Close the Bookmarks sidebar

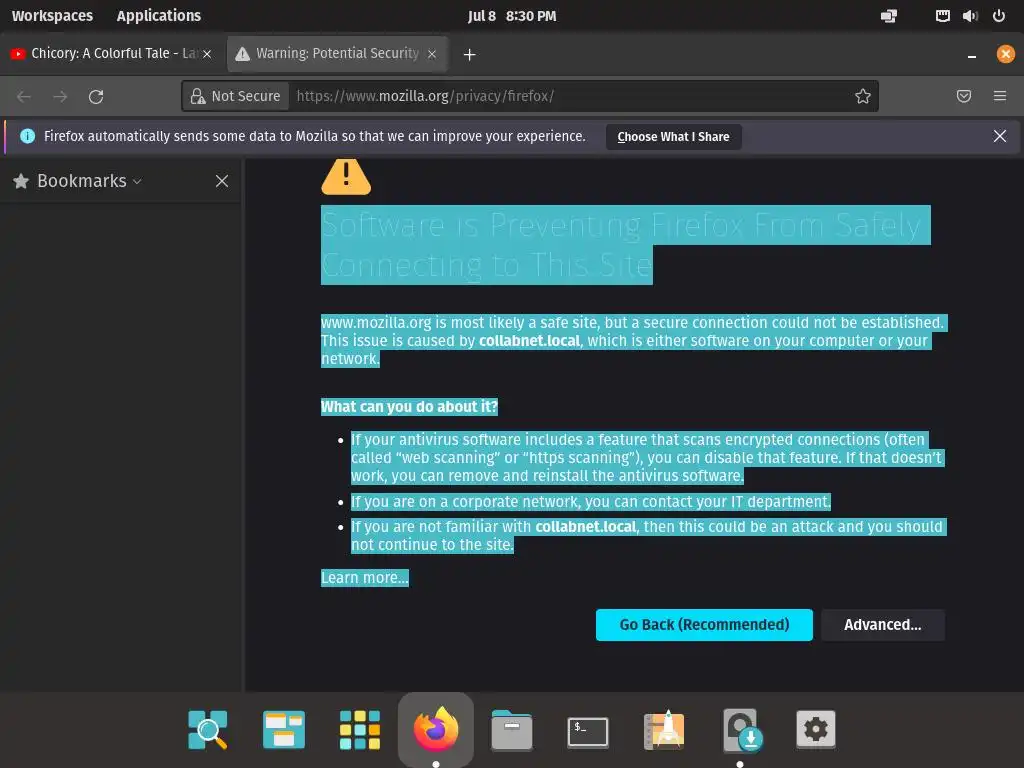click(x=222, y=181)
